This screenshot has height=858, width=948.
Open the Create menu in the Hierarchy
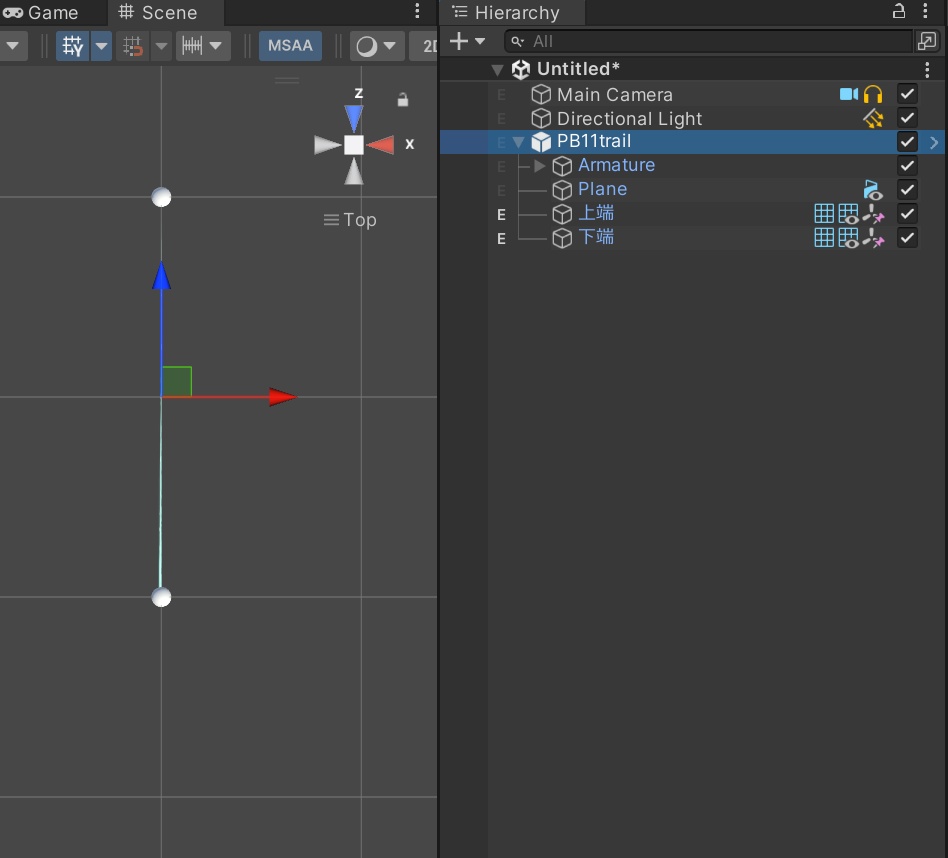[460, 41]
